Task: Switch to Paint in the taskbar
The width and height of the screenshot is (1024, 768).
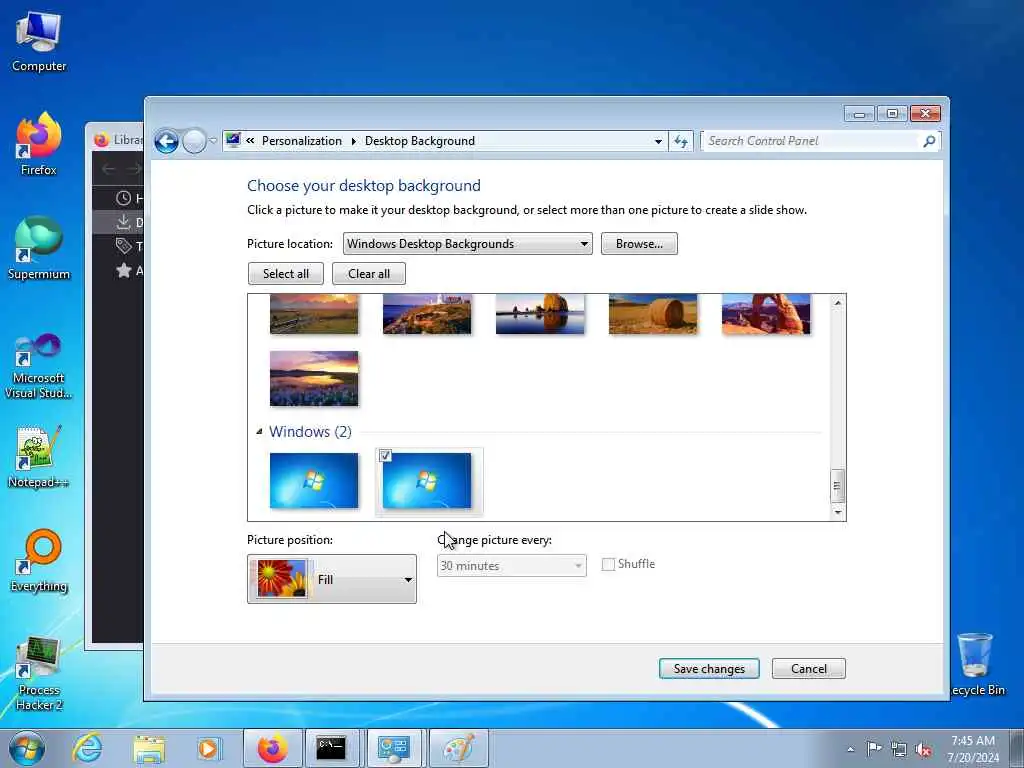Action: click(x=458, y=748)
